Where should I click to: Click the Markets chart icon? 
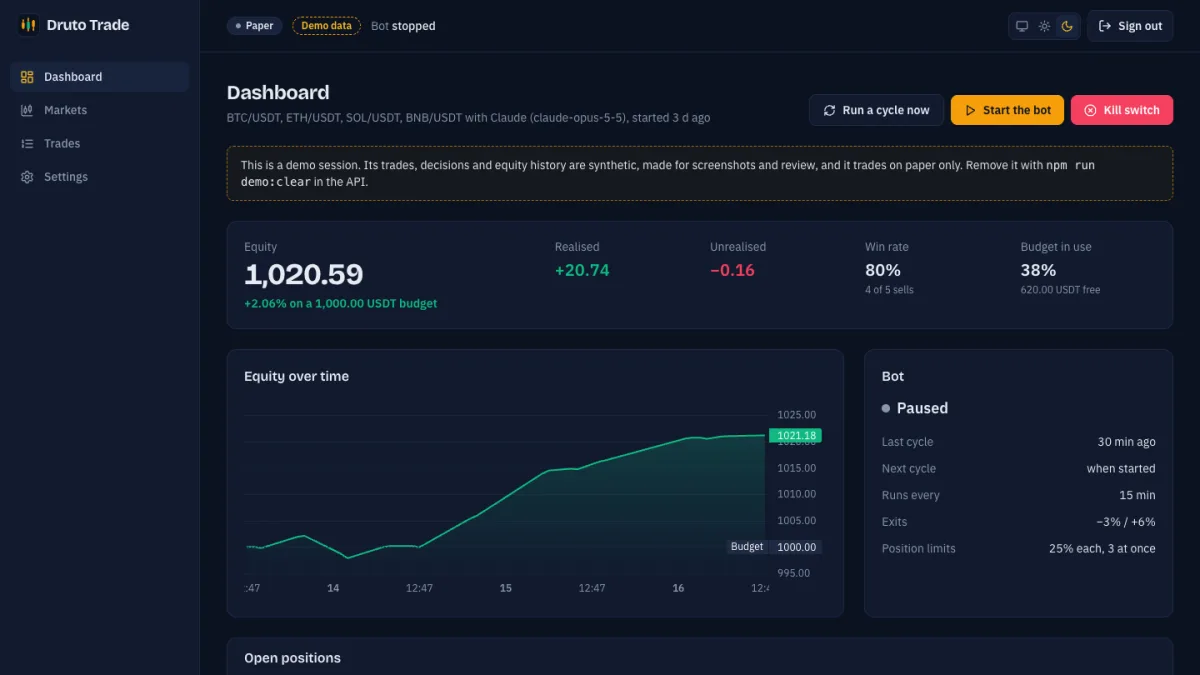point(27,110)
